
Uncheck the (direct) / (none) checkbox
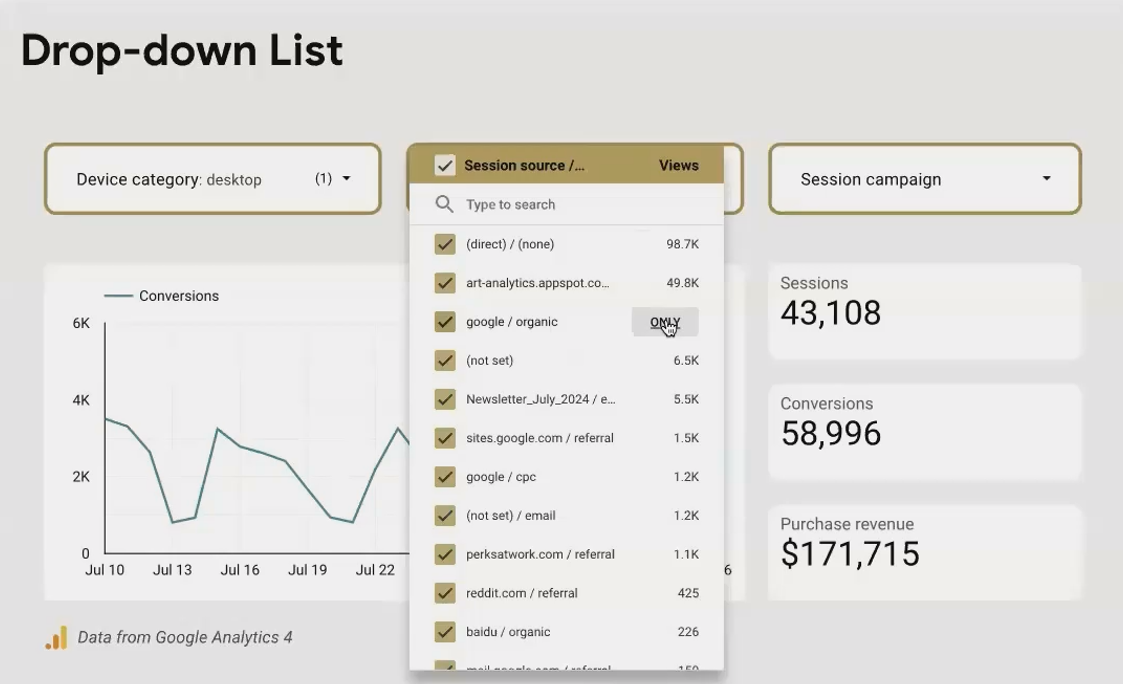click(445, 244)
